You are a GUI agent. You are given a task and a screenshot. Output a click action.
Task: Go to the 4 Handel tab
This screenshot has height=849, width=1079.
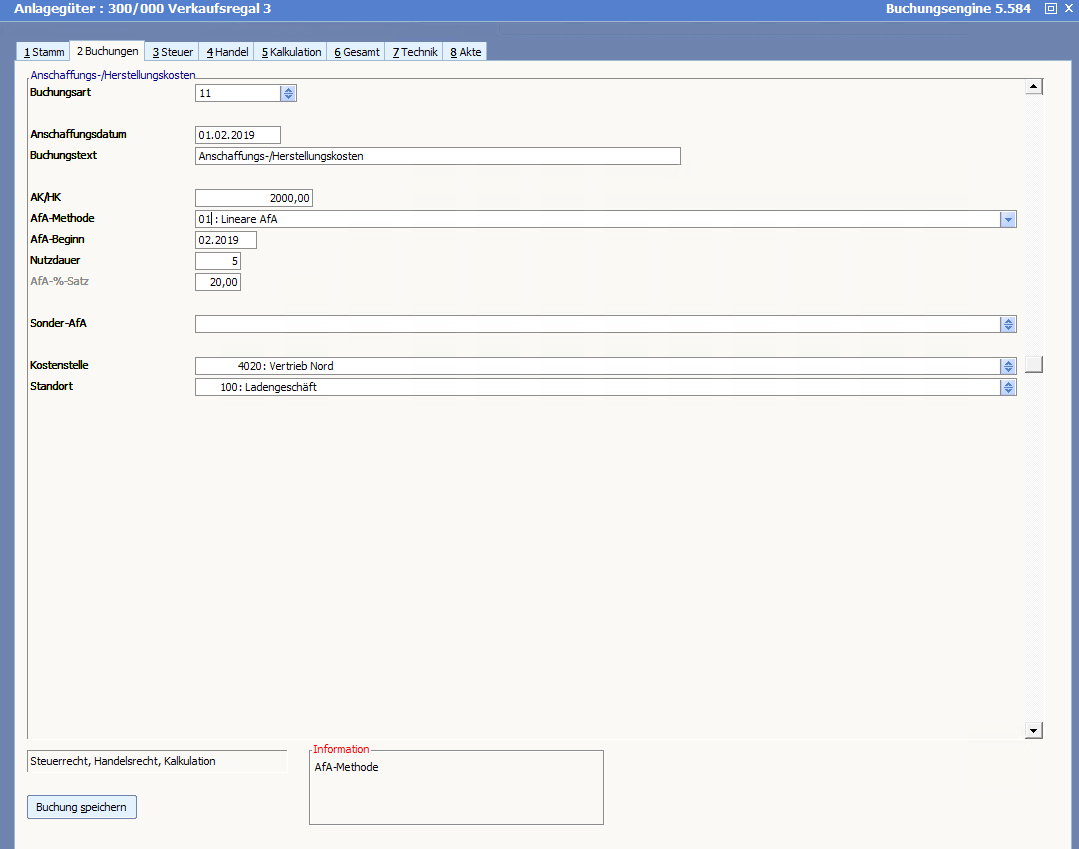coord(227,52)
